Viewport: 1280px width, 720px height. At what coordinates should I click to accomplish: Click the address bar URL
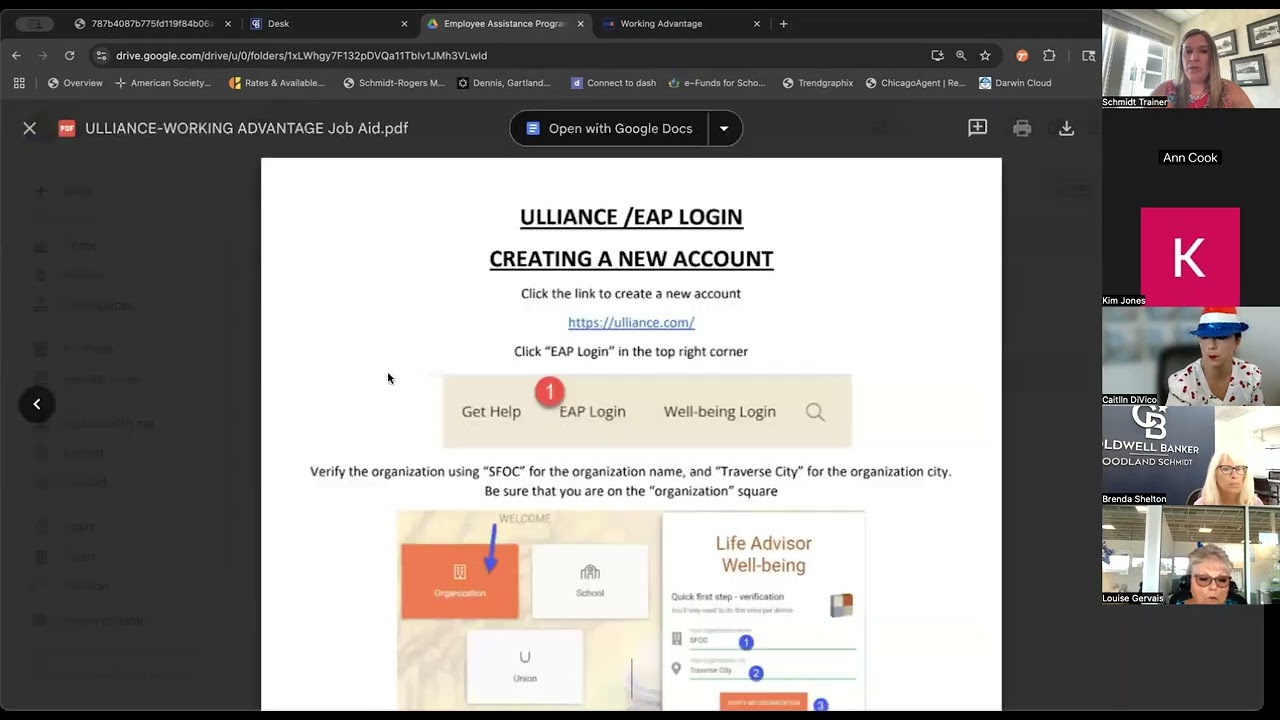coord(301,56)
